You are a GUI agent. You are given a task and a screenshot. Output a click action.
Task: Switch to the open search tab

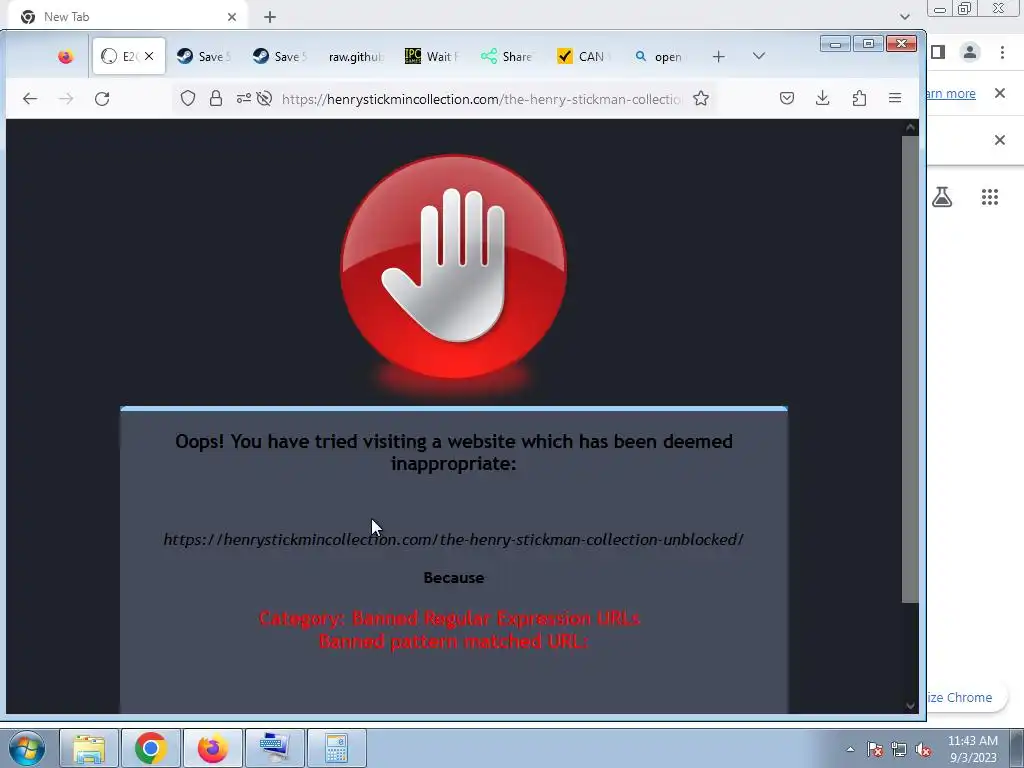tap(659, 57)
